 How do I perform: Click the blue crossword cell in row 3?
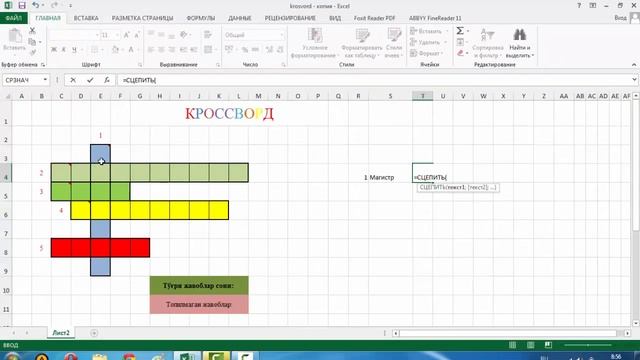[100, 154]
